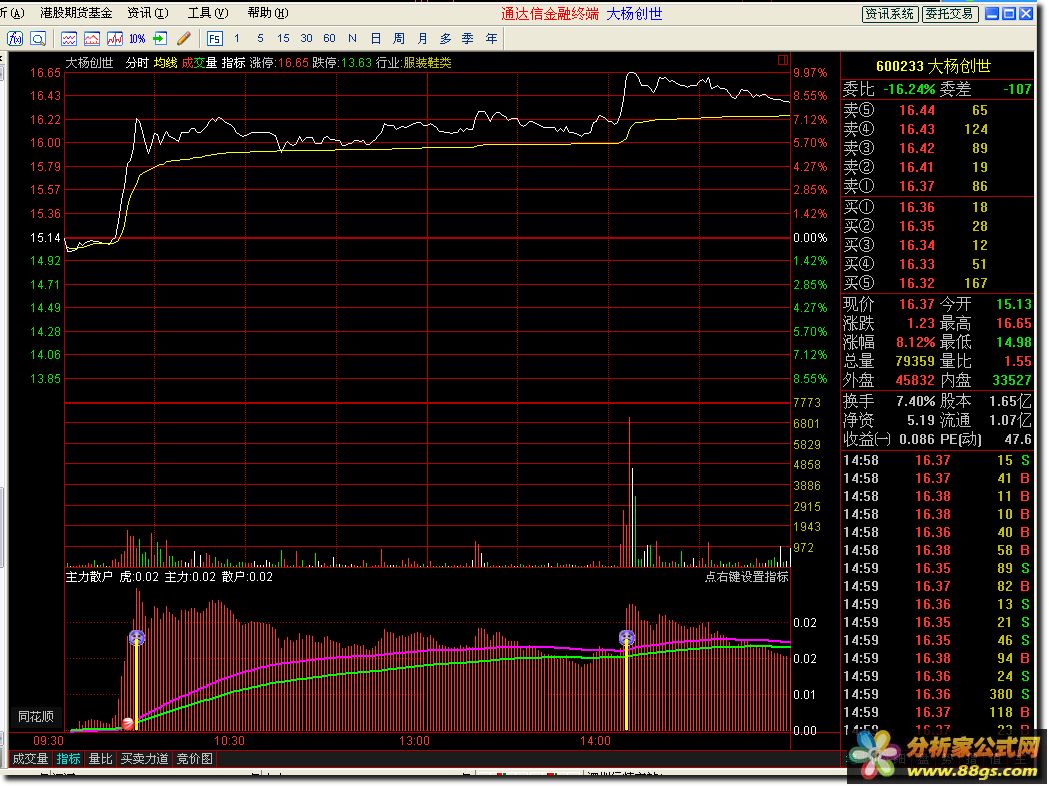Image resolution: width=1049 pixels, height=786 pixels.
Task: Select the red area chart icon
Action: (92, 39)
